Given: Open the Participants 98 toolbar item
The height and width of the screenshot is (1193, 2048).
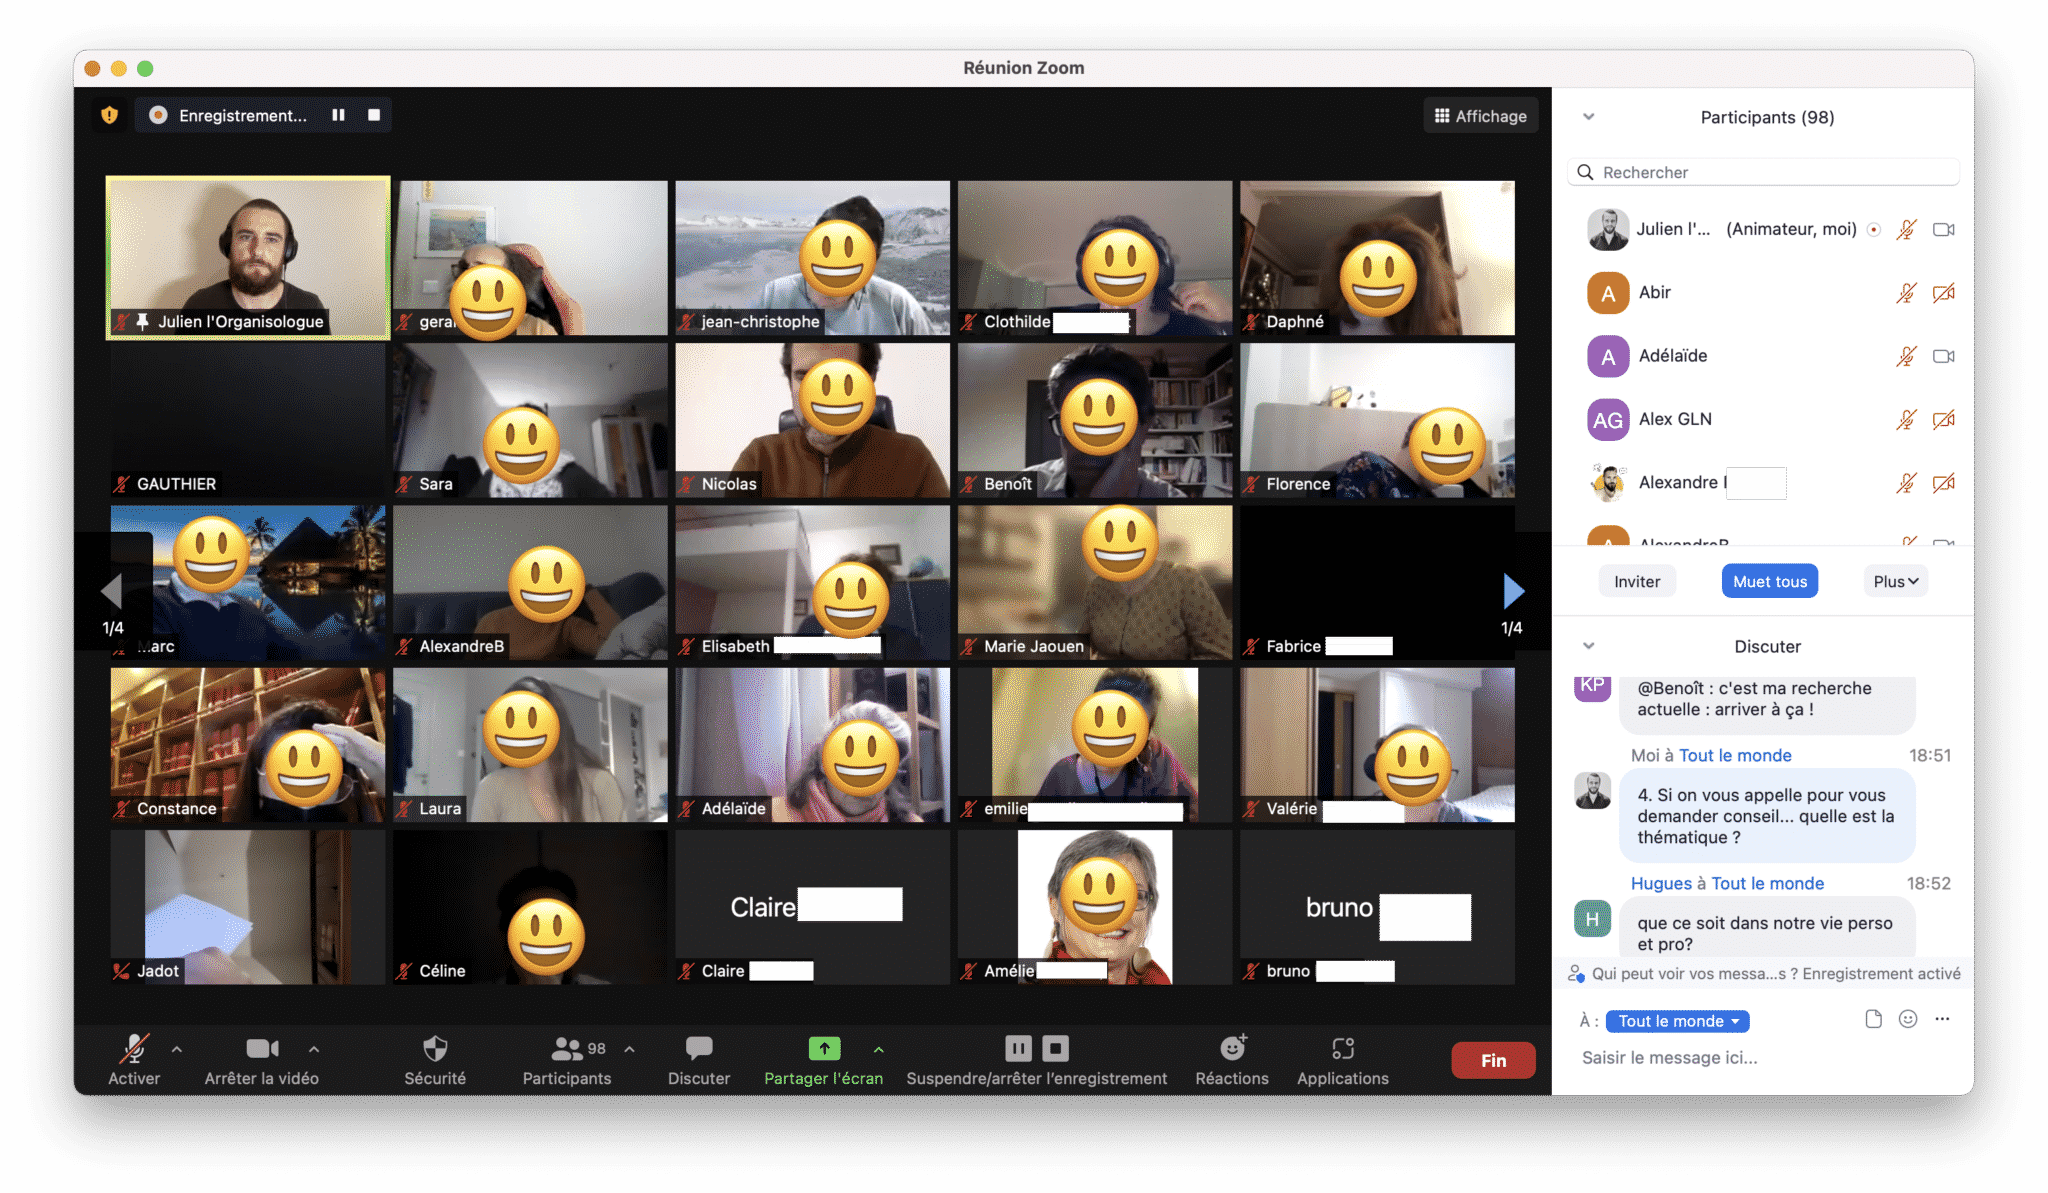Looking at the screenshot, I should point(567,1049).
